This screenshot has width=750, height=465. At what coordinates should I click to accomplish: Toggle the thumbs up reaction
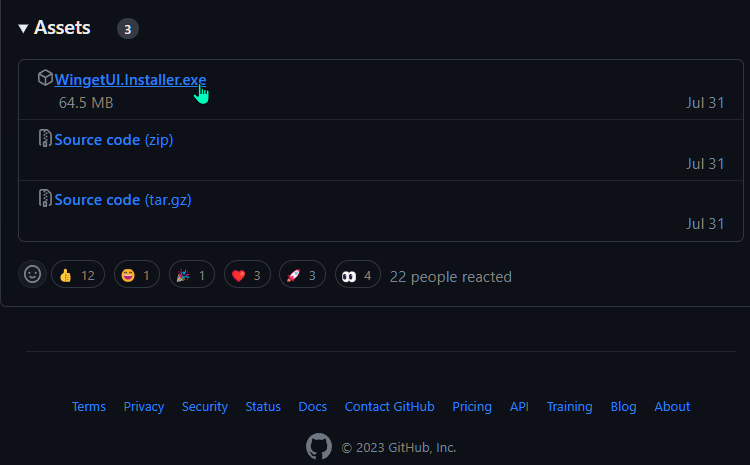(x=78, y=275)
